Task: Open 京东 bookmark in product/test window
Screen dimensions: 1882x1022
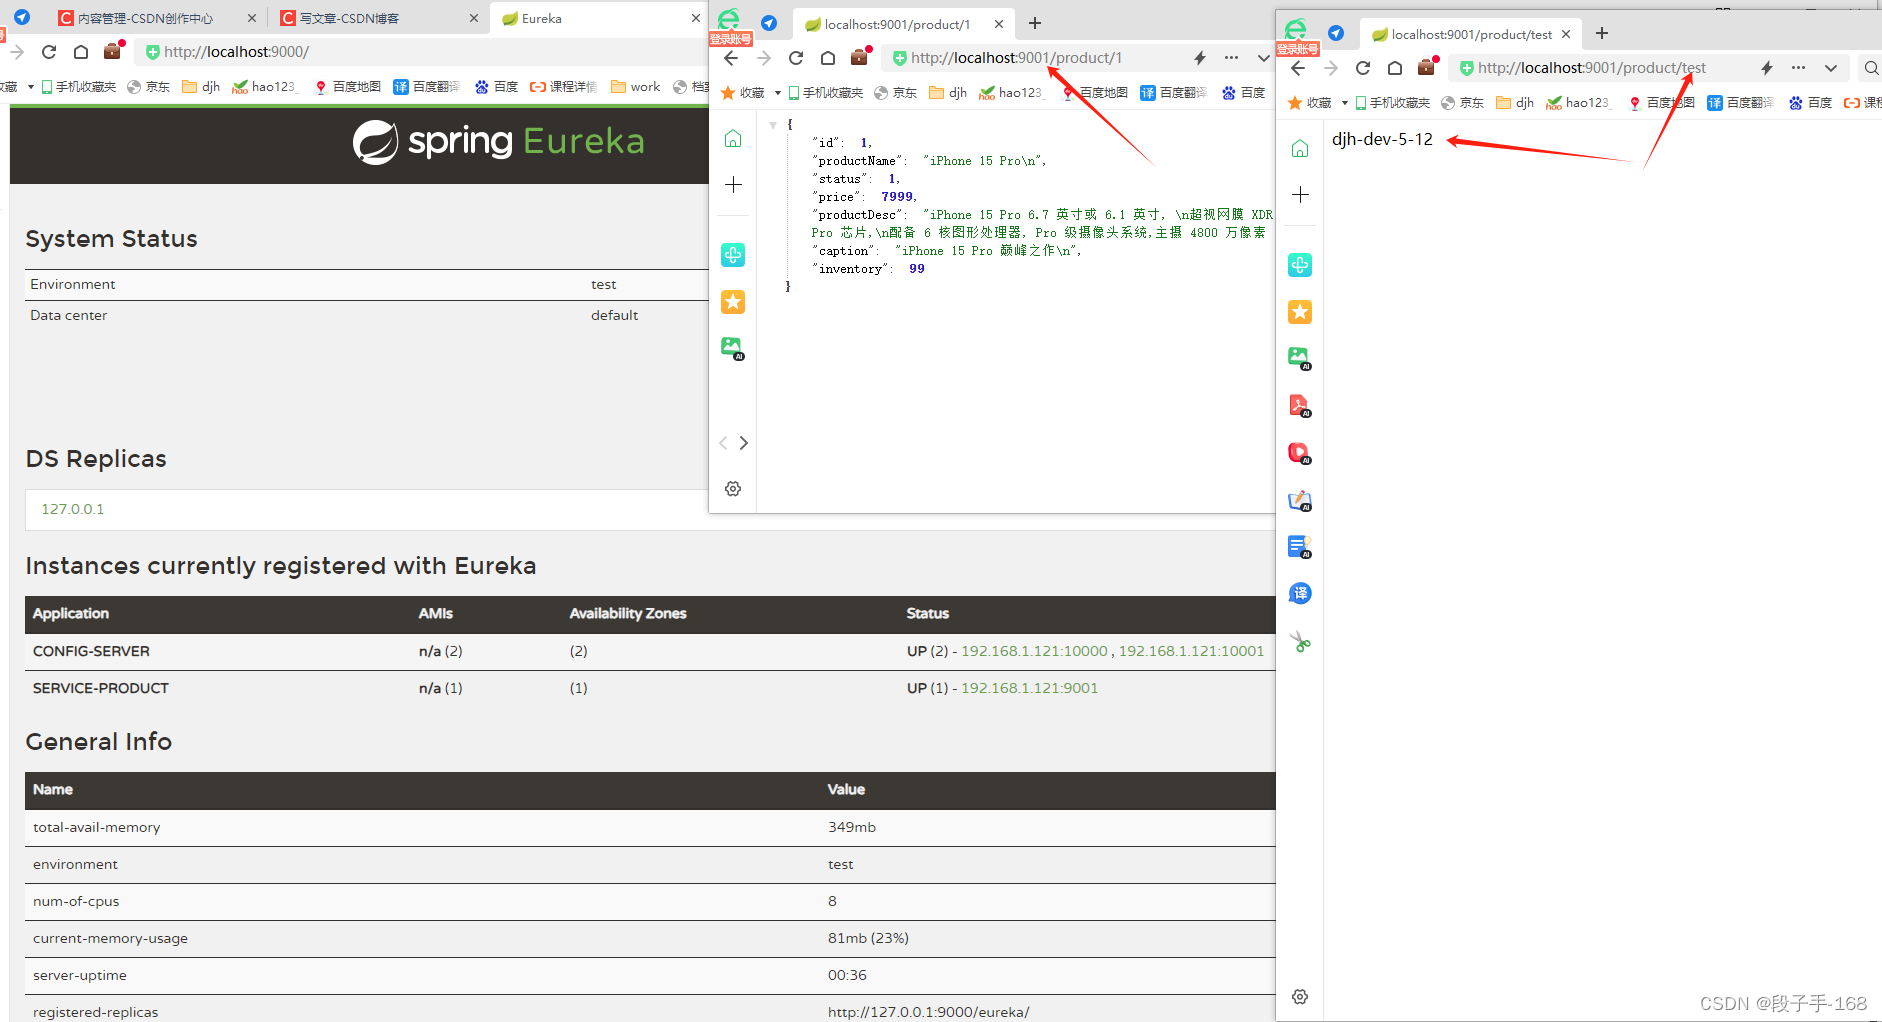Action: (1462, 103)
